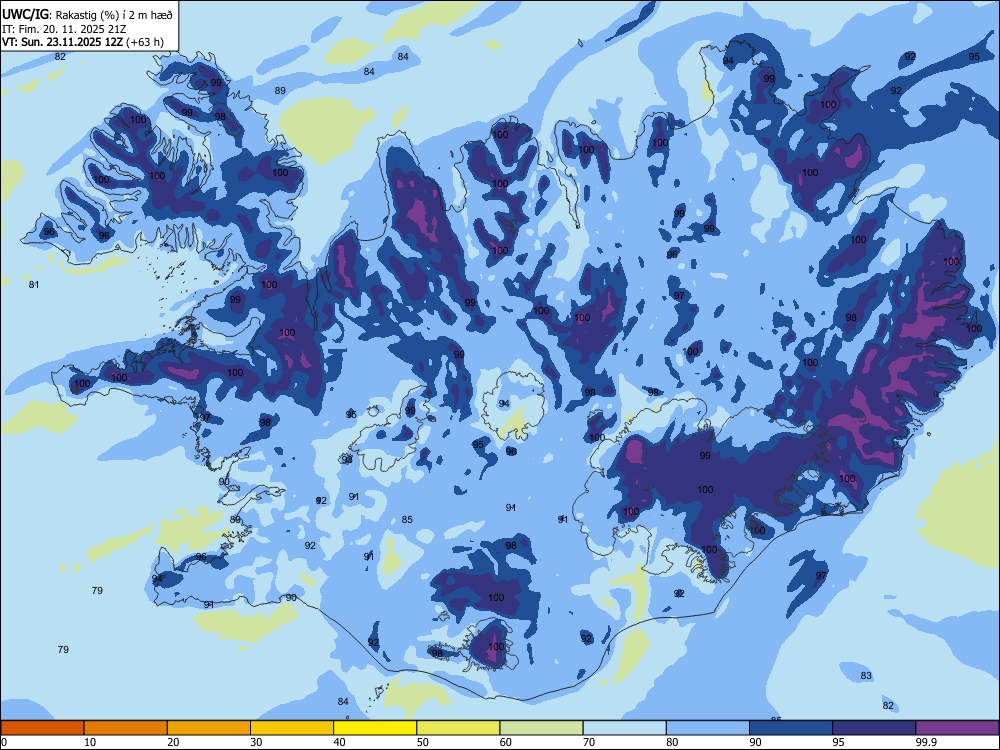Click the "81" humidity value over the western sea
1000x750 pixels.
[x=34, y=284]
